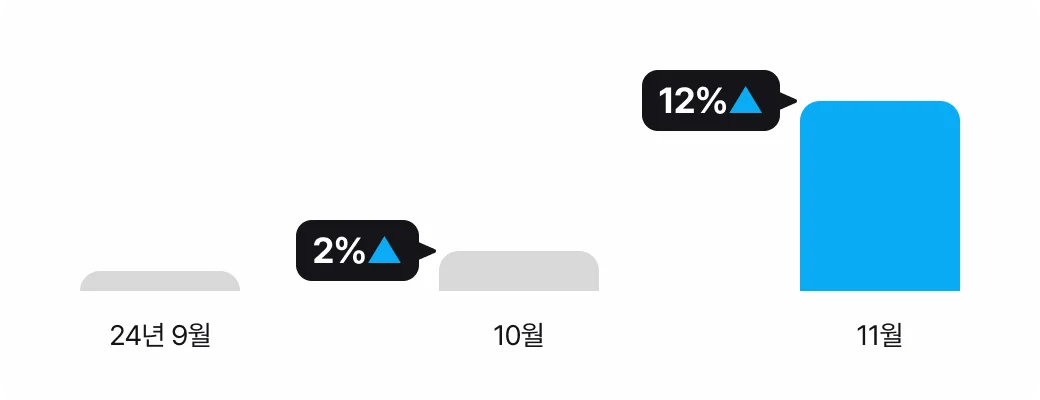Open the 2% increase tooltip badge

[356, 250]
